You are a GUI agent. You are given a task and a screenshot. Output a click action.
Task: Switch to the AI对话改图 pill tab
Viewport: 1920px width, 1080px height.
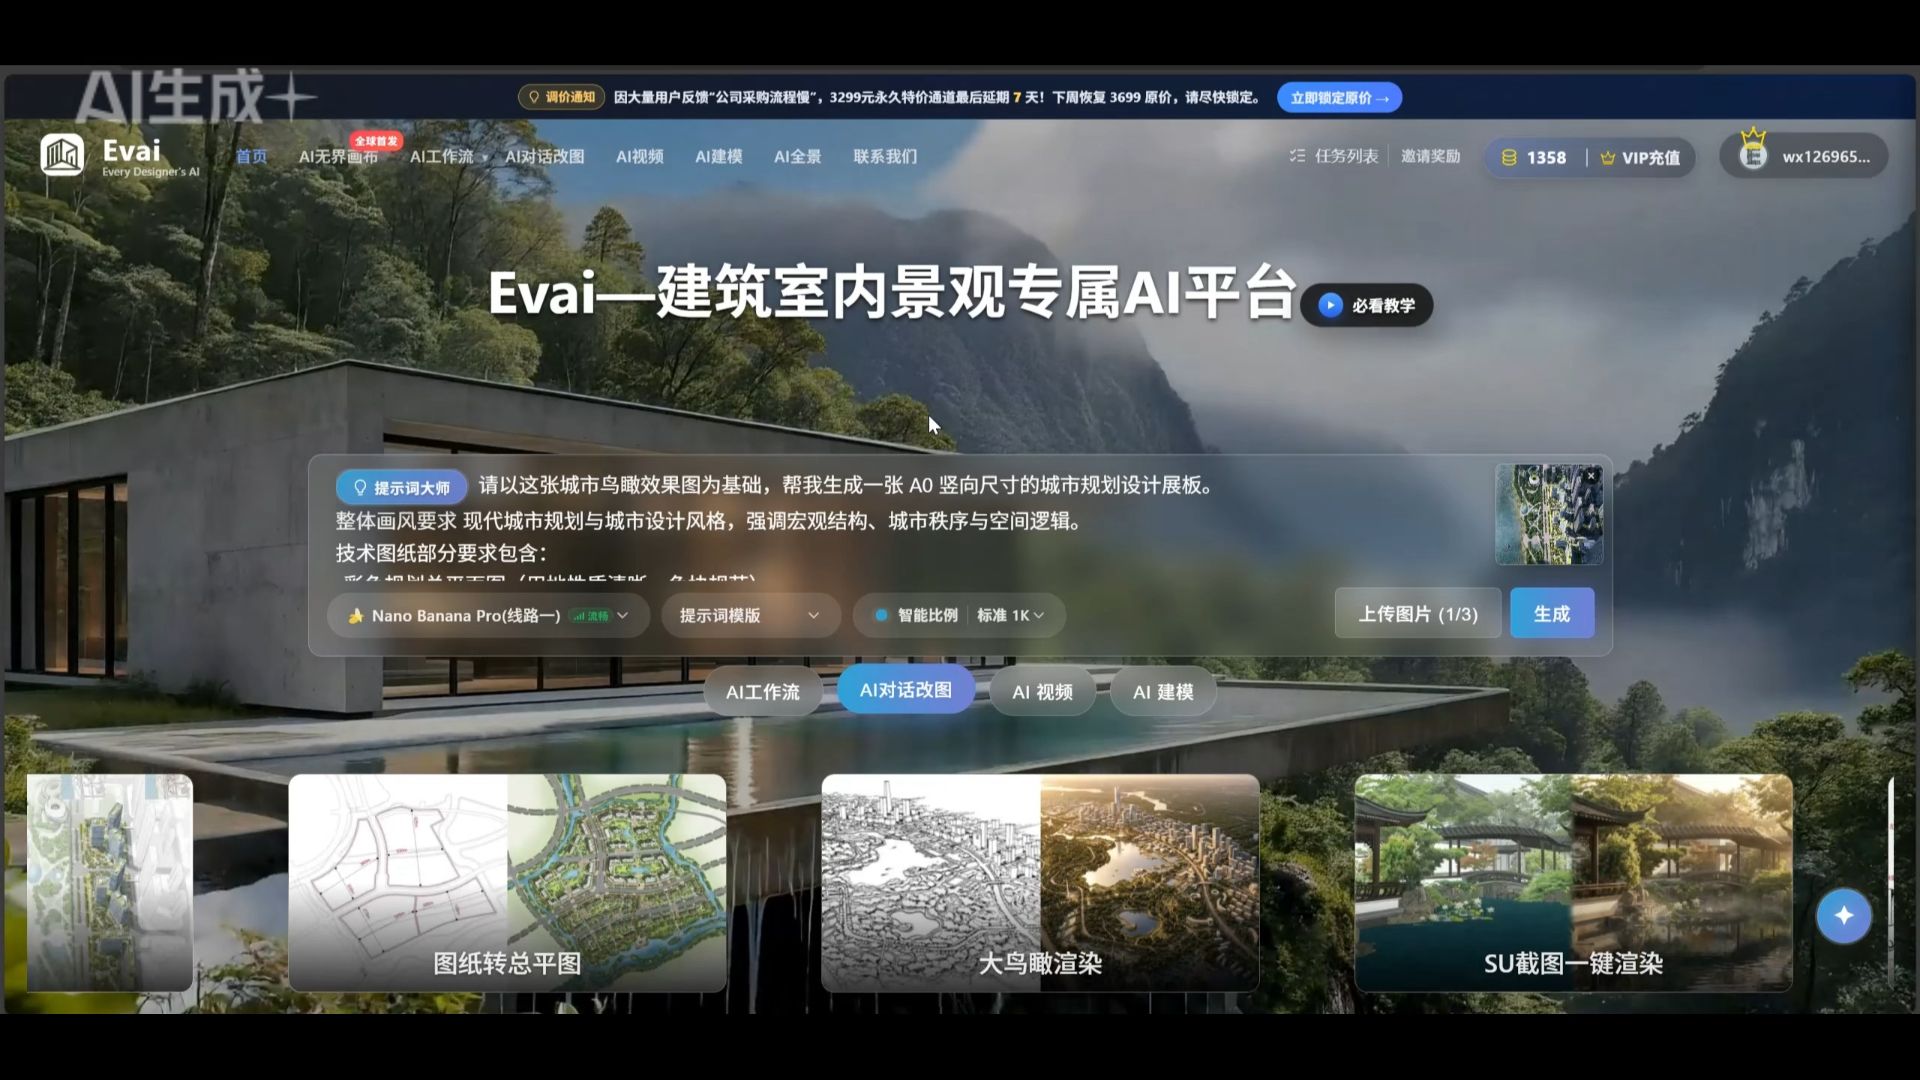pyautogui.click(x=906, y=690)
